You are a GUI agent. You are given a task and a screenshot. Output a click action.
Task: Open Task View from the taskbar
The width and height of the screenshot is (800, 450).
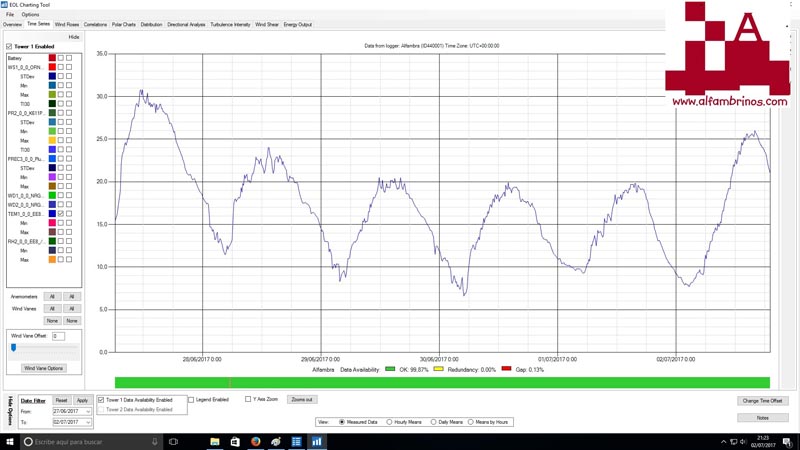point(173,442)
